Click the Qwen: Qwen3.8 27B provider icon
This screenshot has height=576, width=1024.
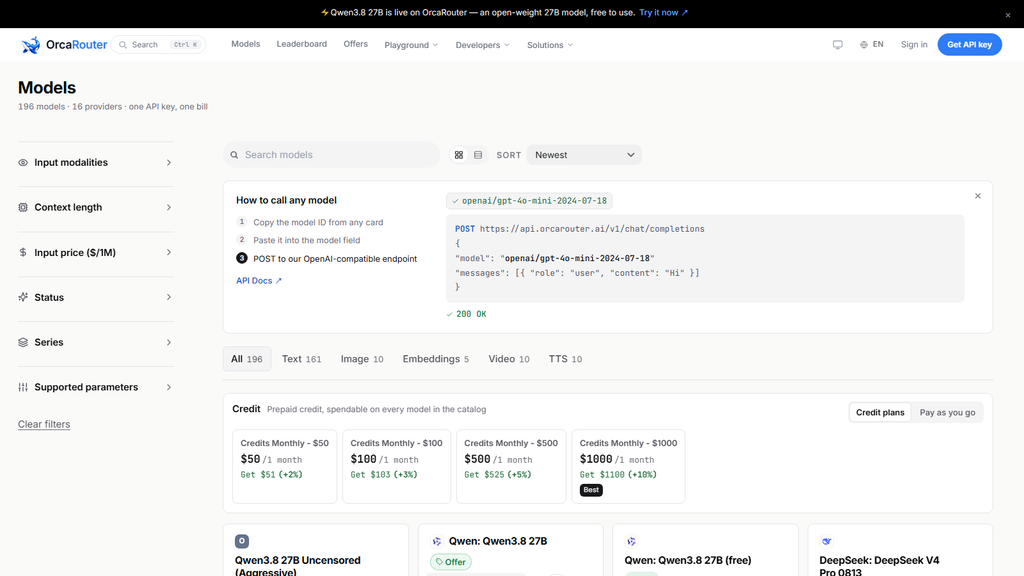pyautogui.click(x=436, y=541)
